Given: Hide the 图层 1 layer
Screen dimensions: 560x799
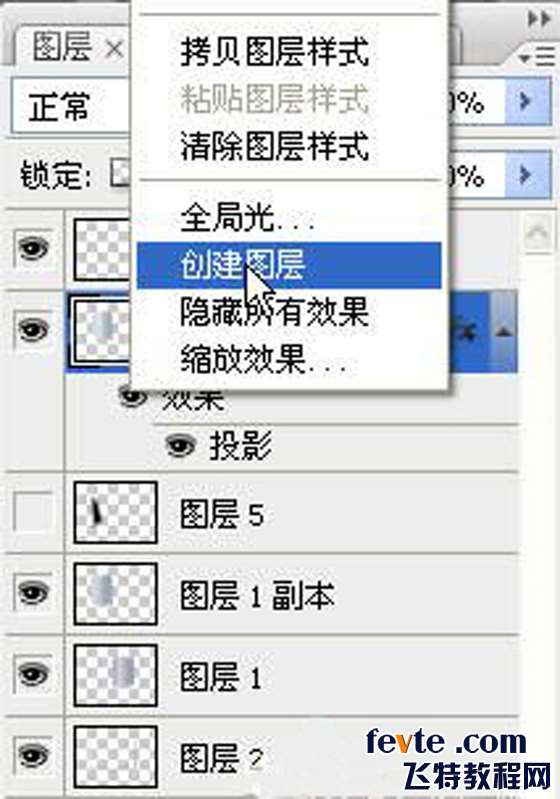Looking at the screenshot, I should (x=33, y=675).
